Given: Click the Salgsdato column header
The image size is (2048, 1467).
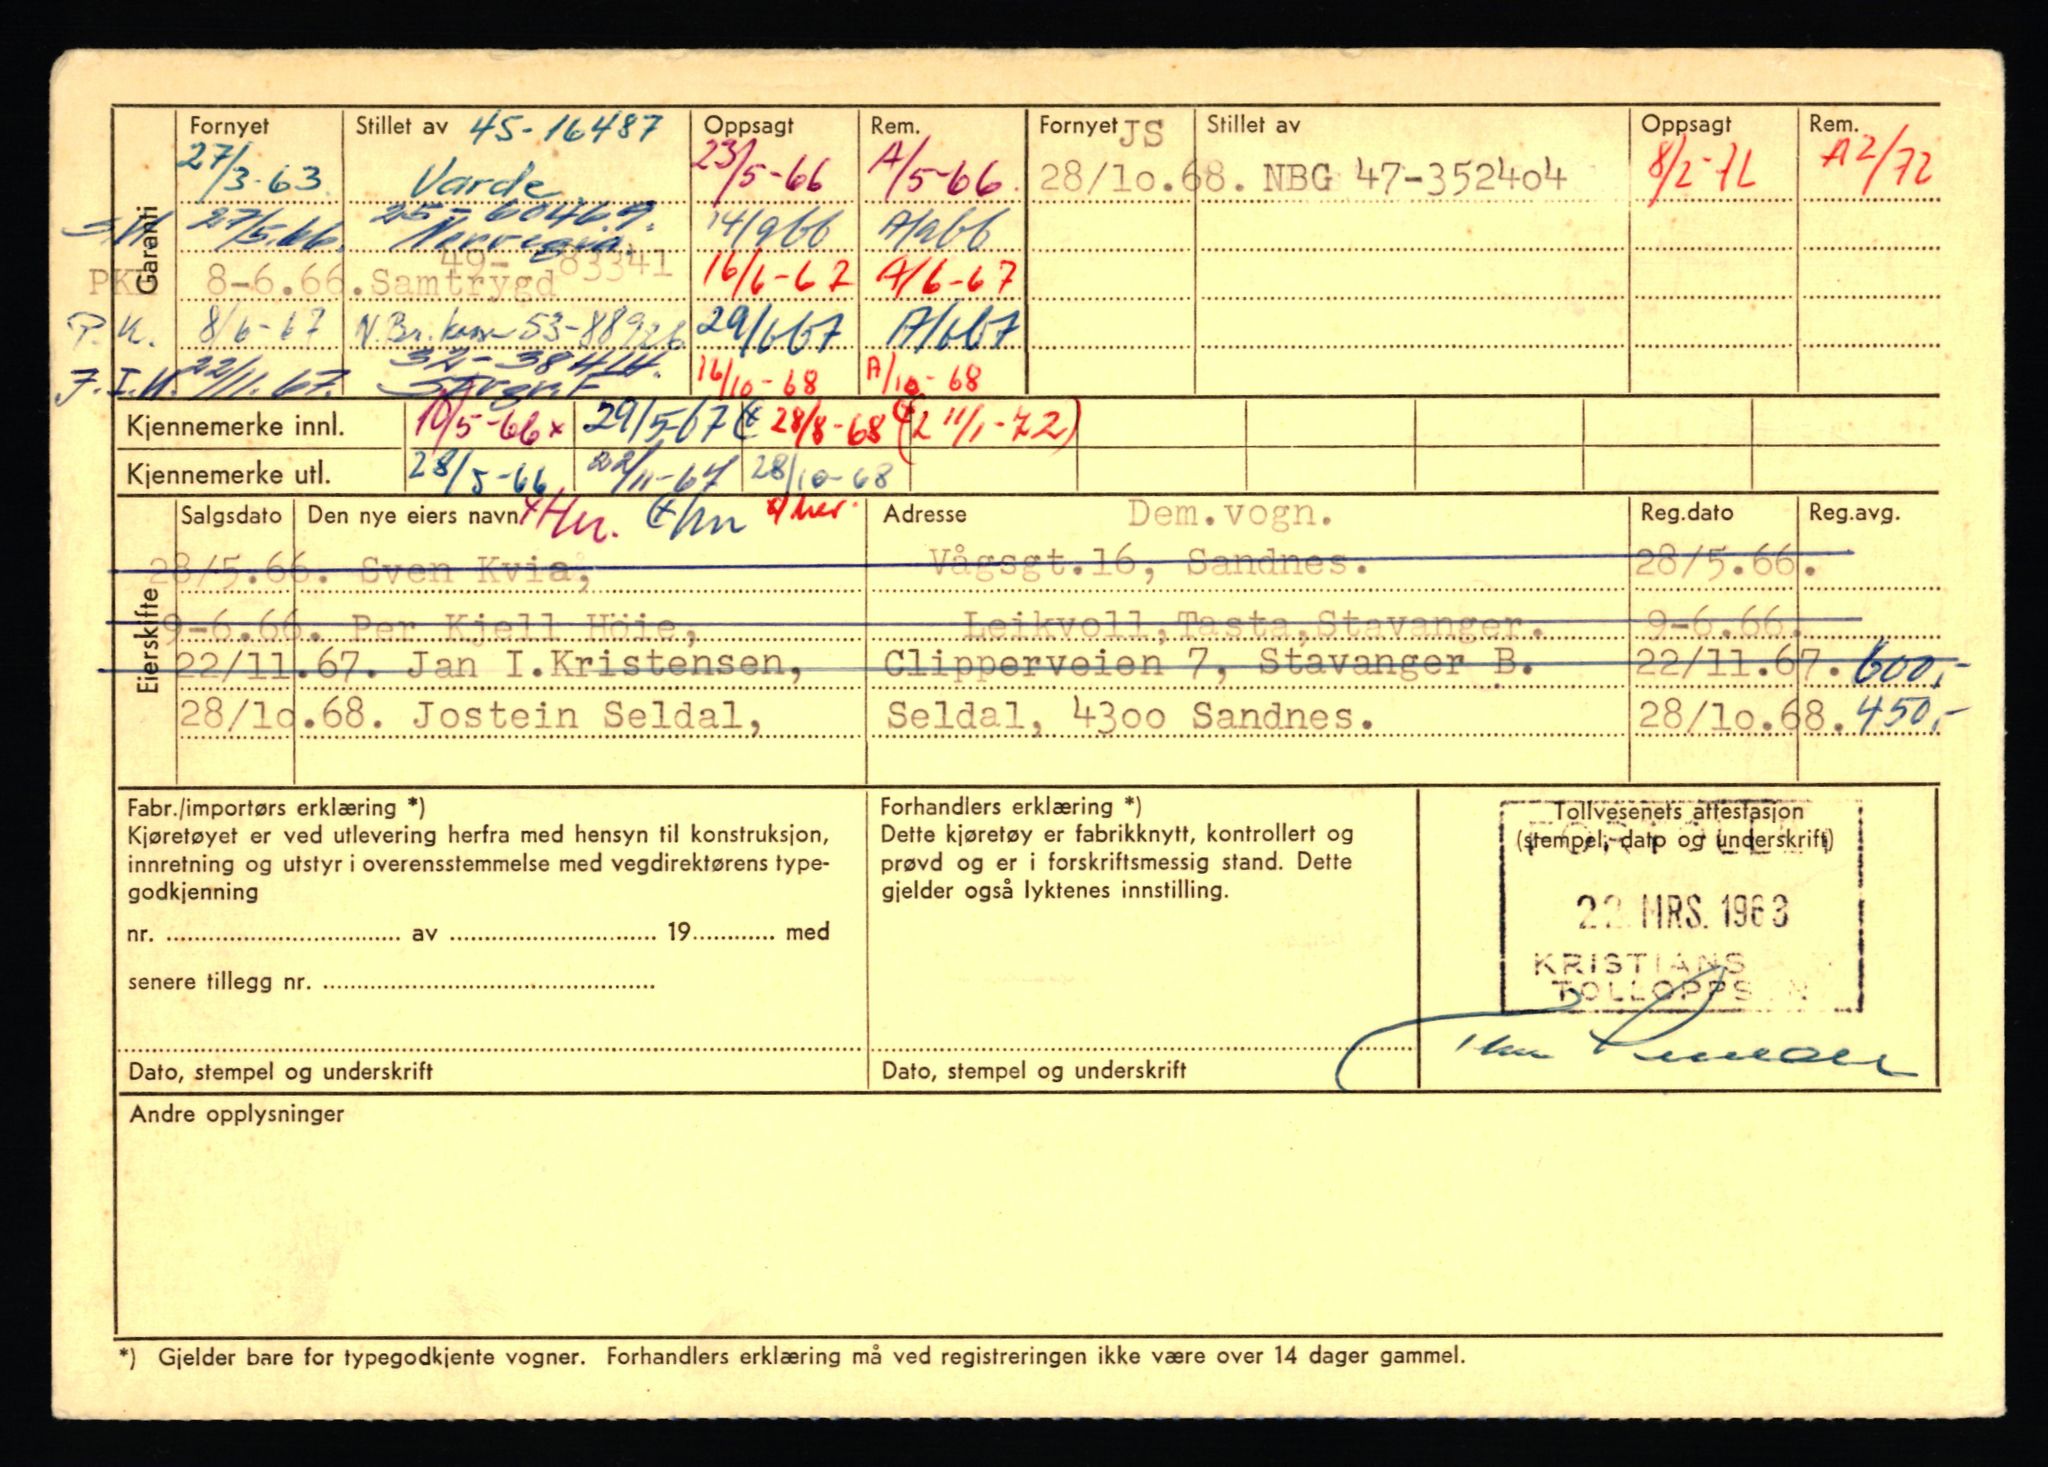Looking at the screenshot, I should click(232, 515).
